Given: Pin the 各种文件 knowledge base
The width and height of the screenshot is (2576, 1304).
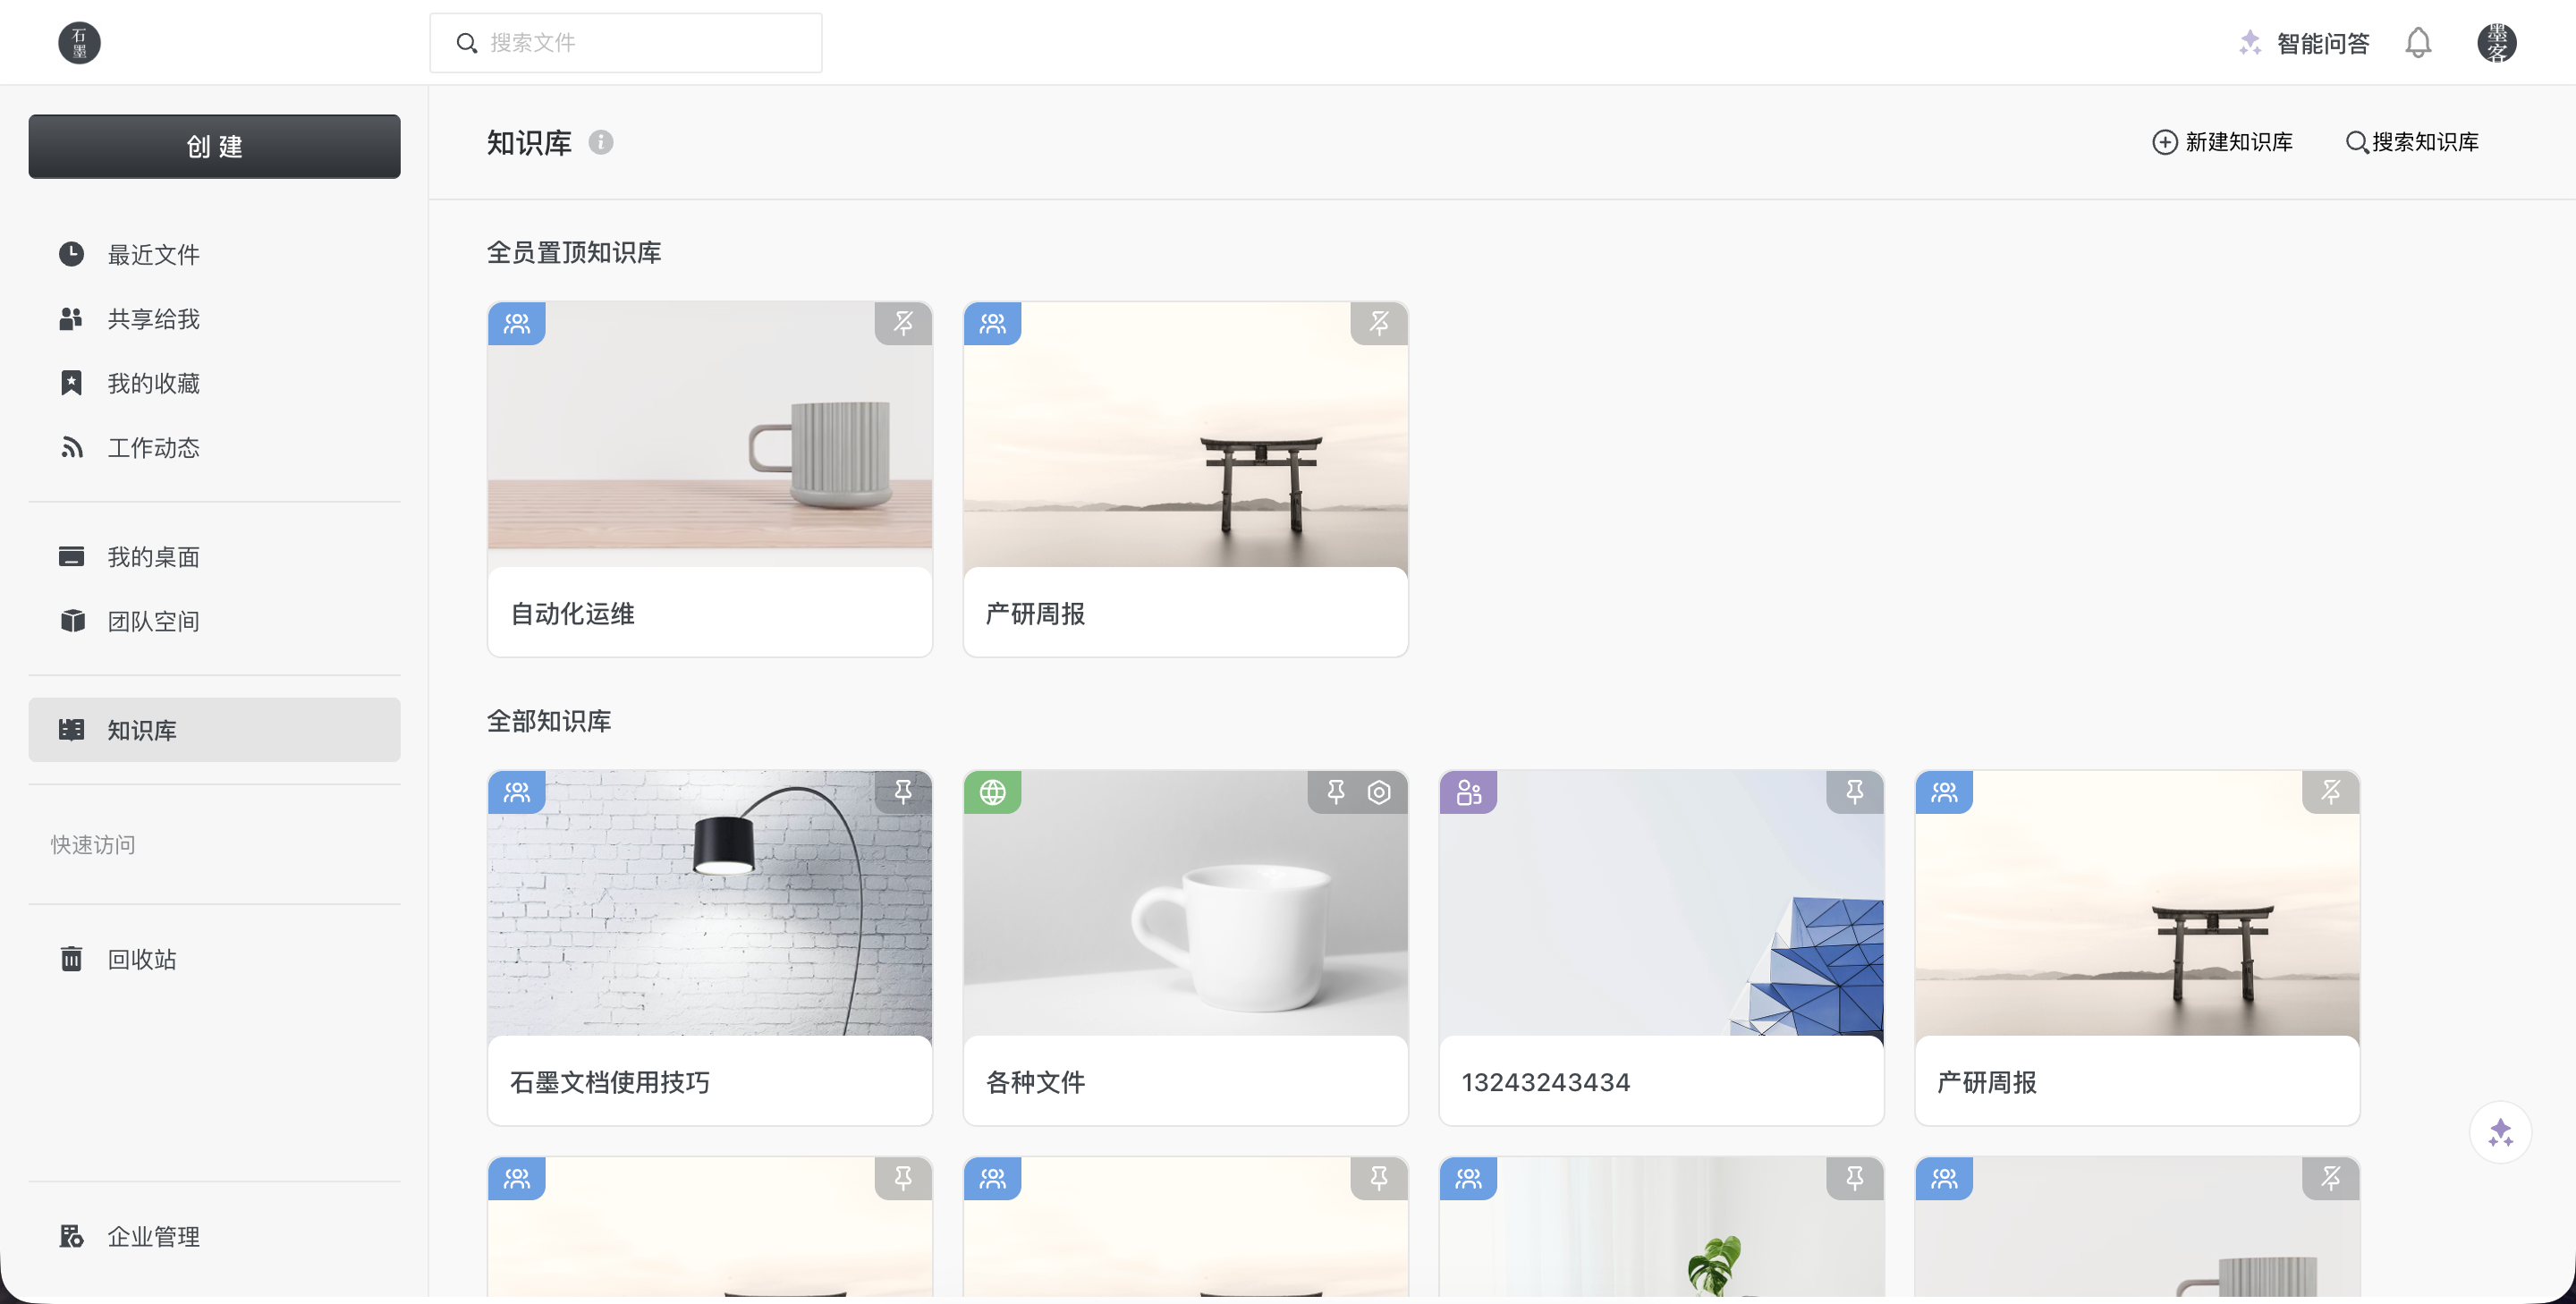Looking at the screenshot, I should click(1336, 792).
